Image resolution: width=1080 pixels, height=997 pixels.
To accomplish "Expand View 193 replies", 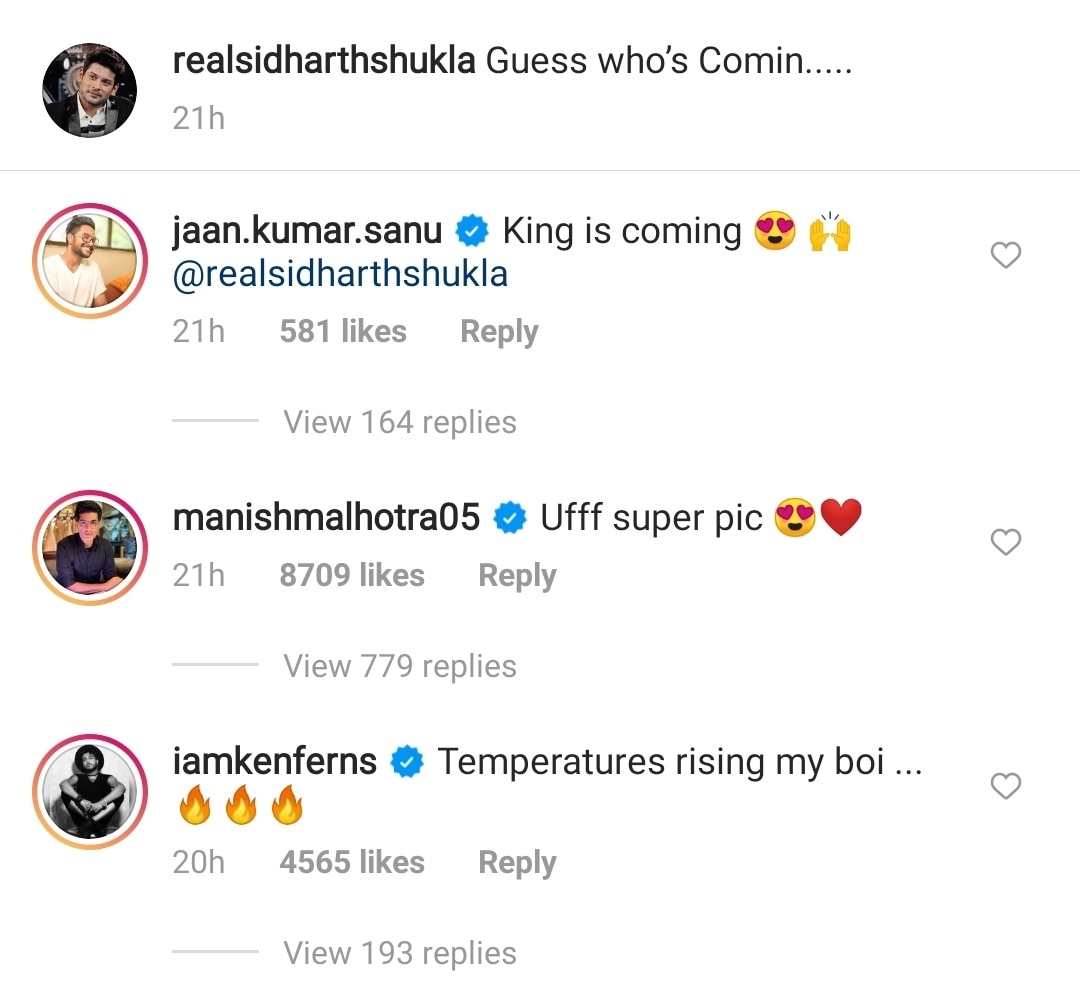I will pyautogui.click(x=399, y=953).
